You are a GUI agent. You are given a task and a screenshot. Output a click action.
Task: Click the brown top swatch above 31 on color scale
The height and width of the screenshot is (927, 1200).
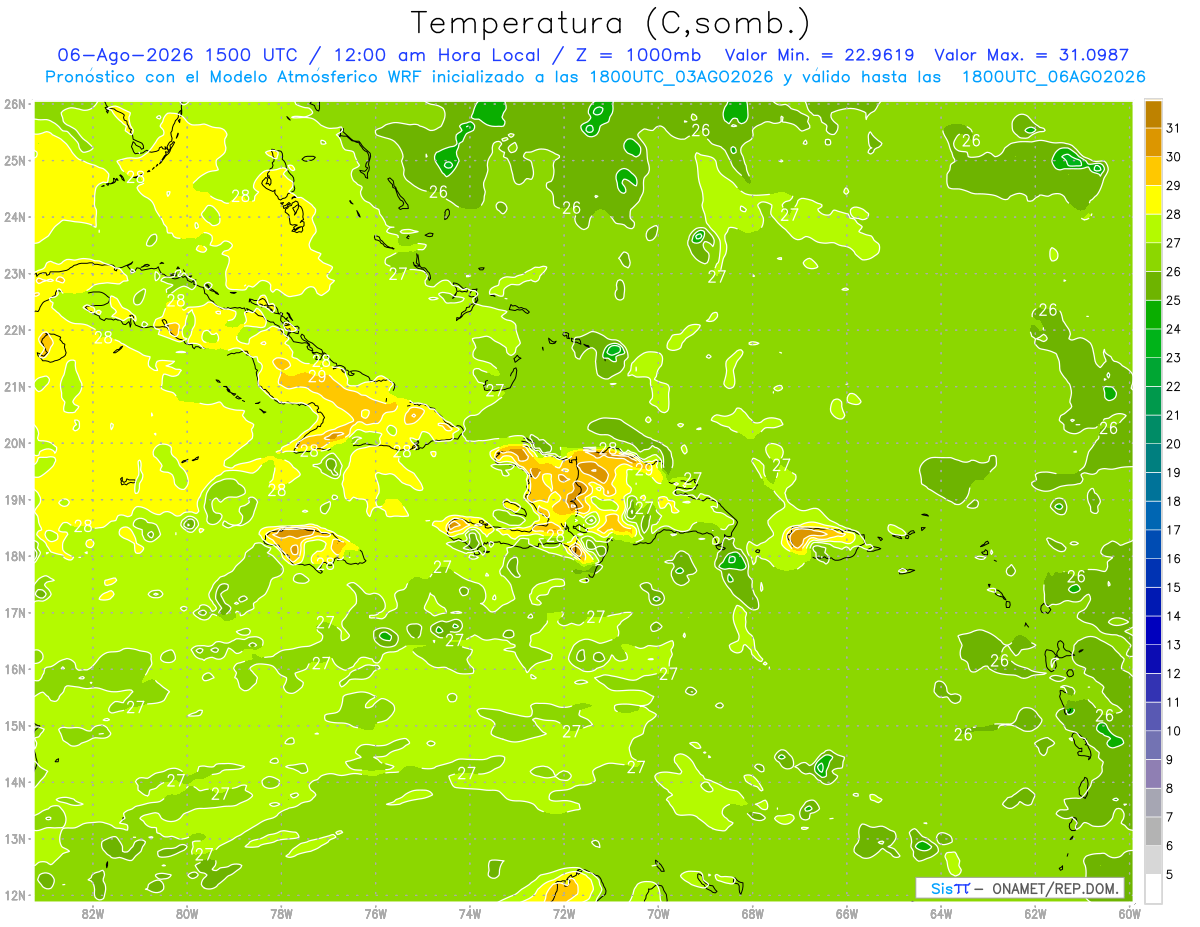coord(1153,114)
